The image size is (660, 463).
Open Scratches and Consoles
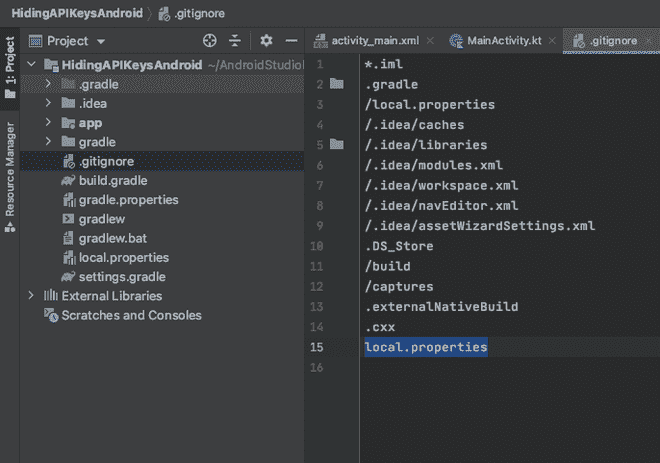coord(131,315)
